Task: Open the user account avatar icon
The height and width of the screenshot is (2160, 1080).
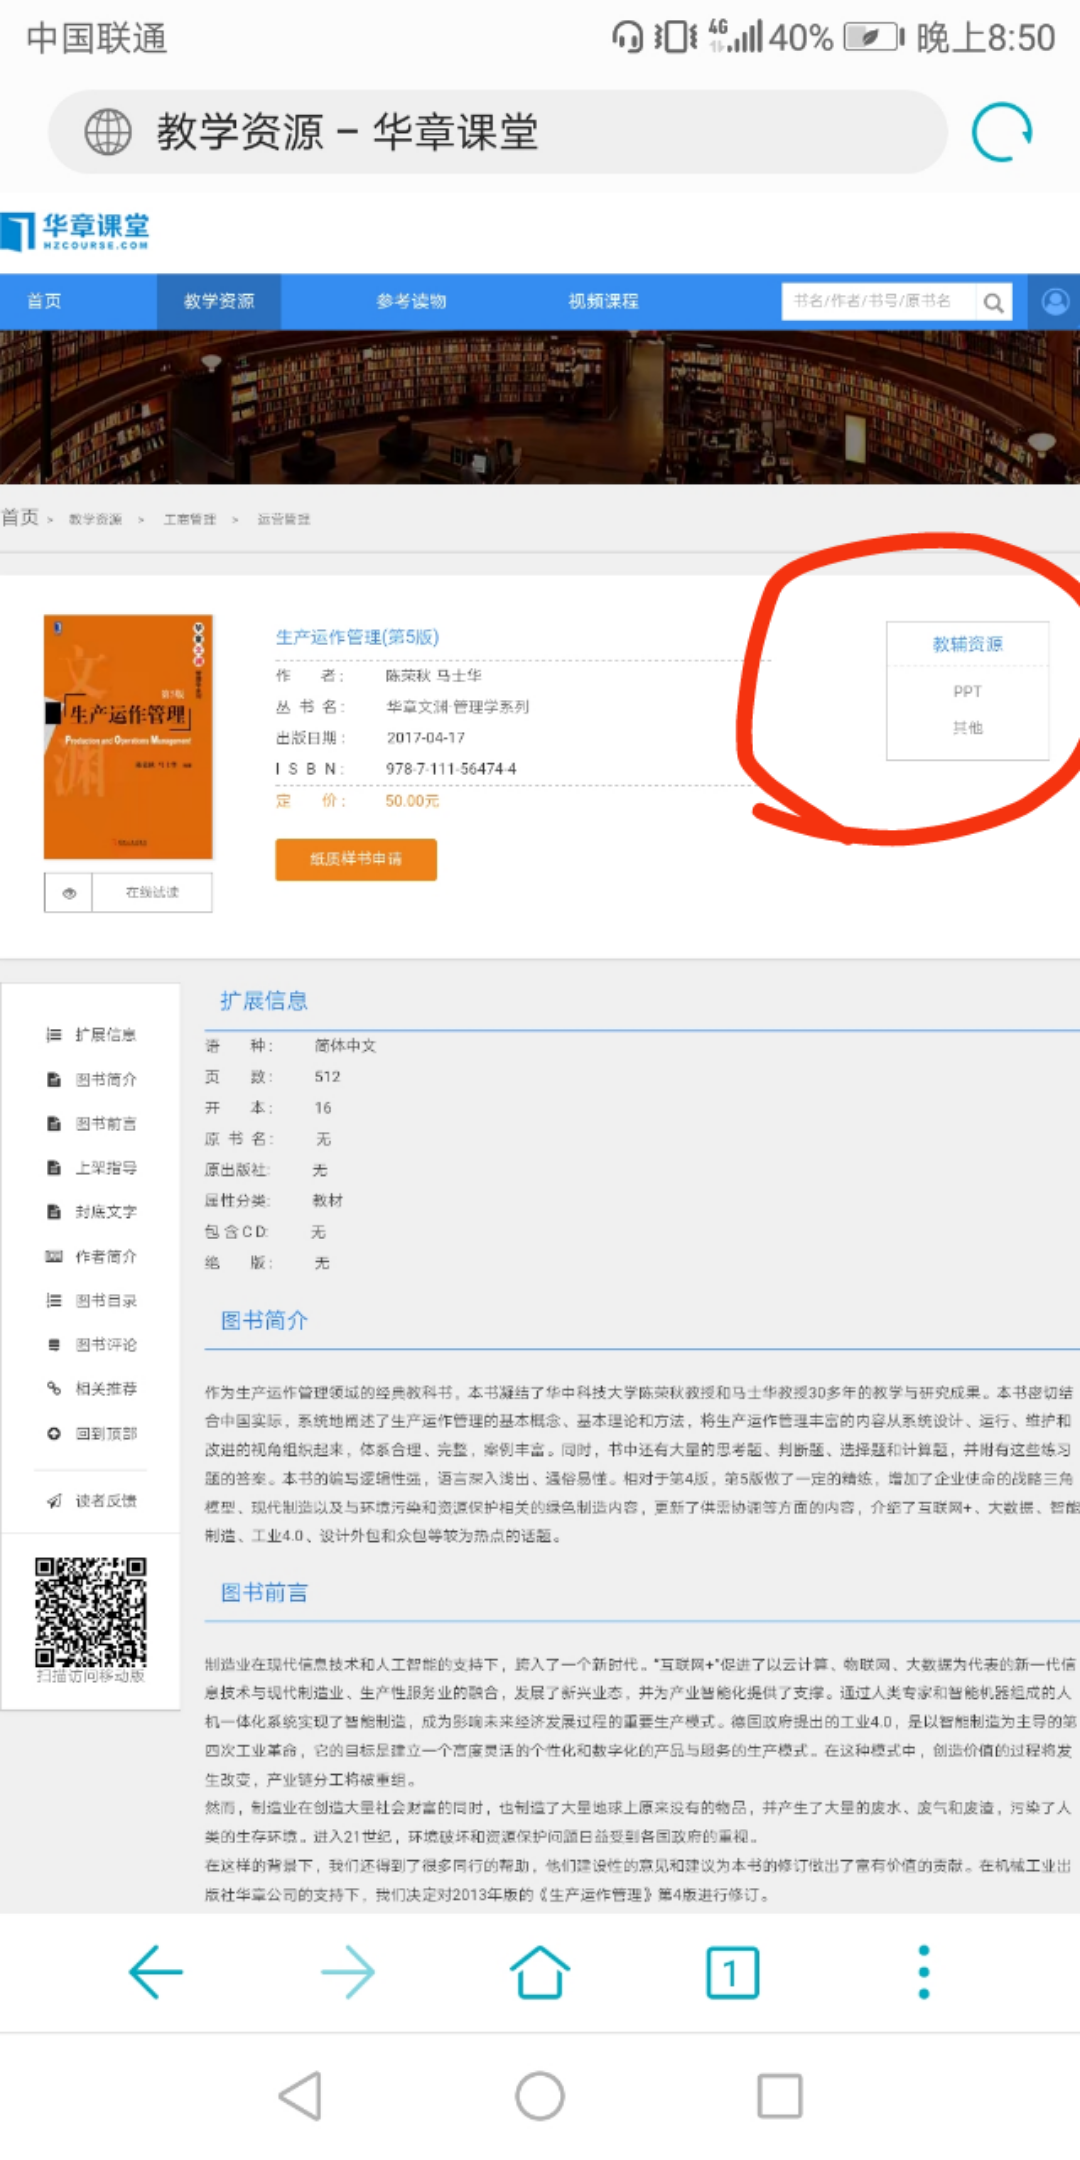Action: (x=1055, y=301)
